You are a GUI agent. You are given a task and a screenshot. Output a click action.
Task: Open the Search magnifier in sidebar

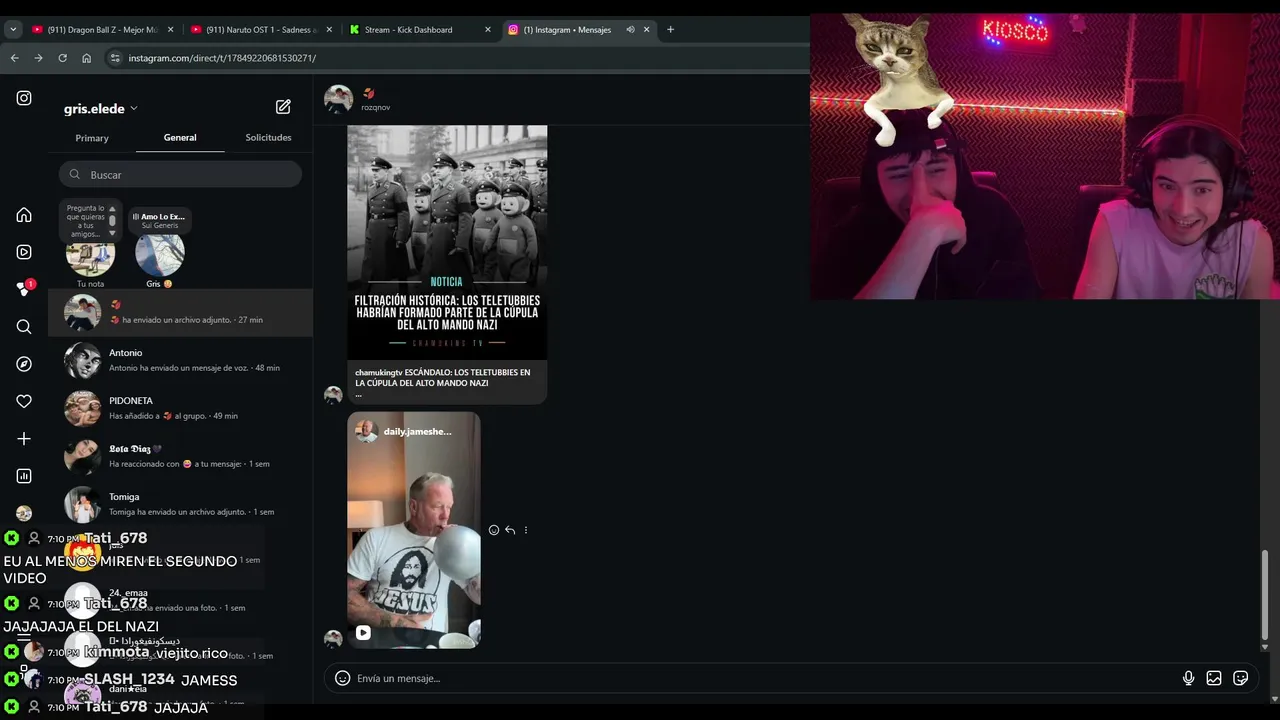(x=24, y=327)
